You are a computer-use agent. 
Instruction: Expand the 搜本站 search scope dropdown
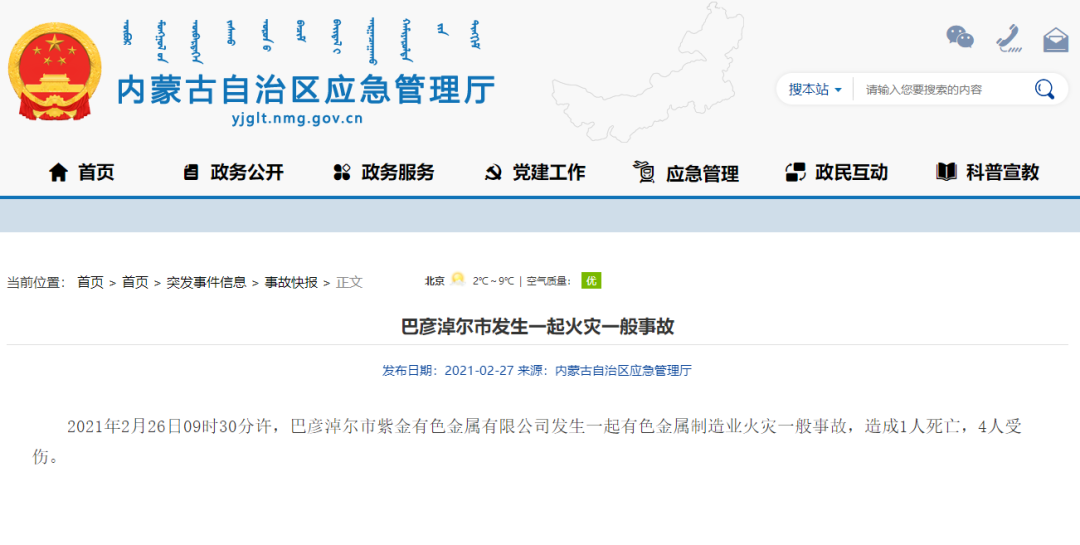[815, 90]
